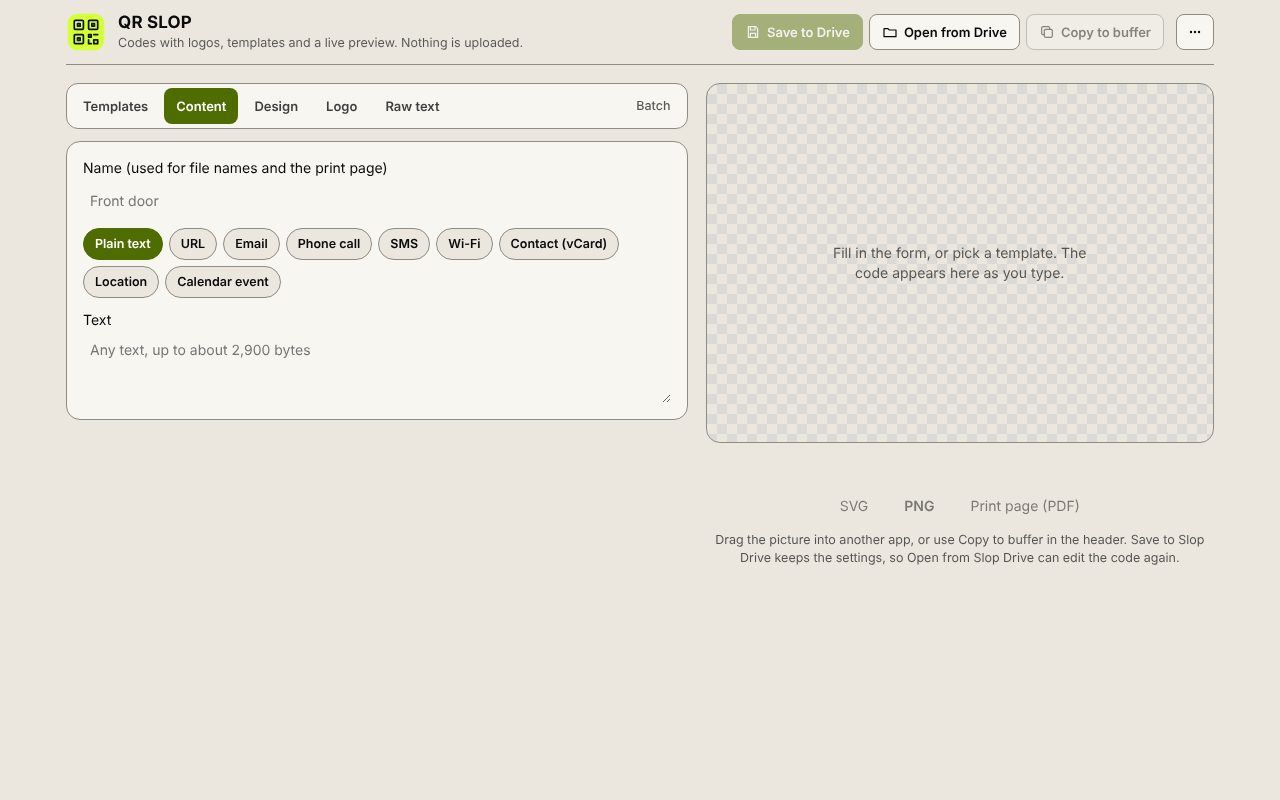Screen dimensions: 1280x800
Task: Open the Design tab
Action: point(276,106)
